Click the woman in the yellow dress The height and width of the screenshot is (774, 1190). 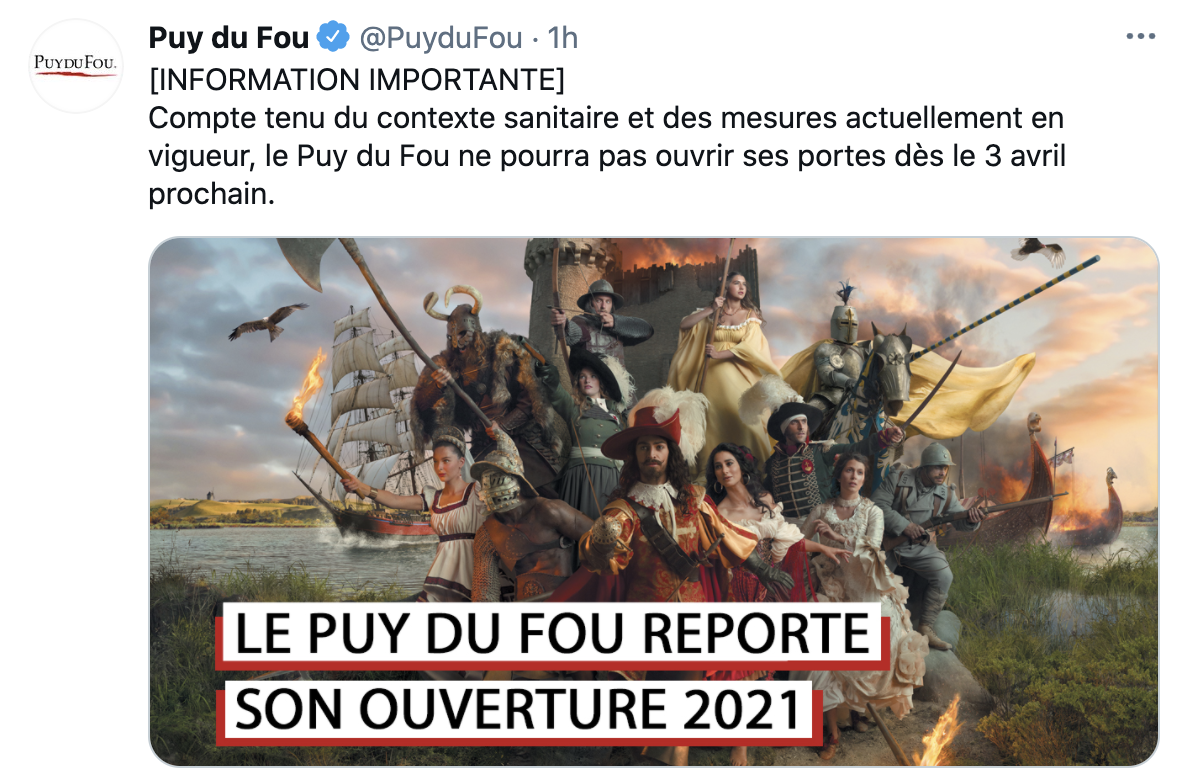(x=721, y=349)
